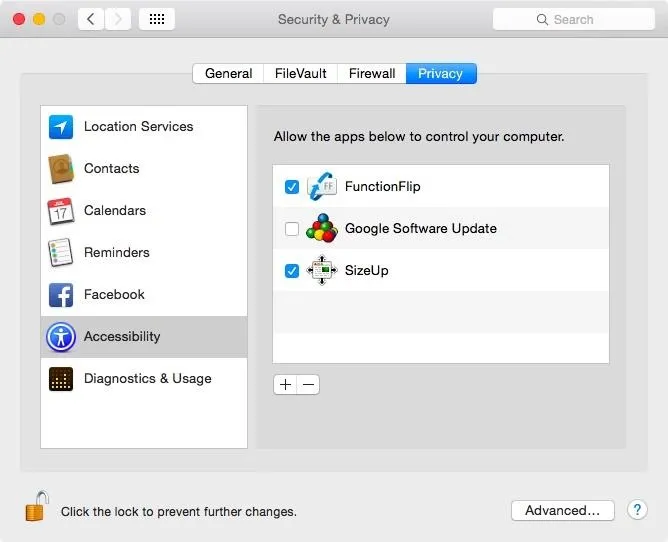Select the FunctionFlip app name
Viewport: 668px width, 542px height.
click(383, 186)
